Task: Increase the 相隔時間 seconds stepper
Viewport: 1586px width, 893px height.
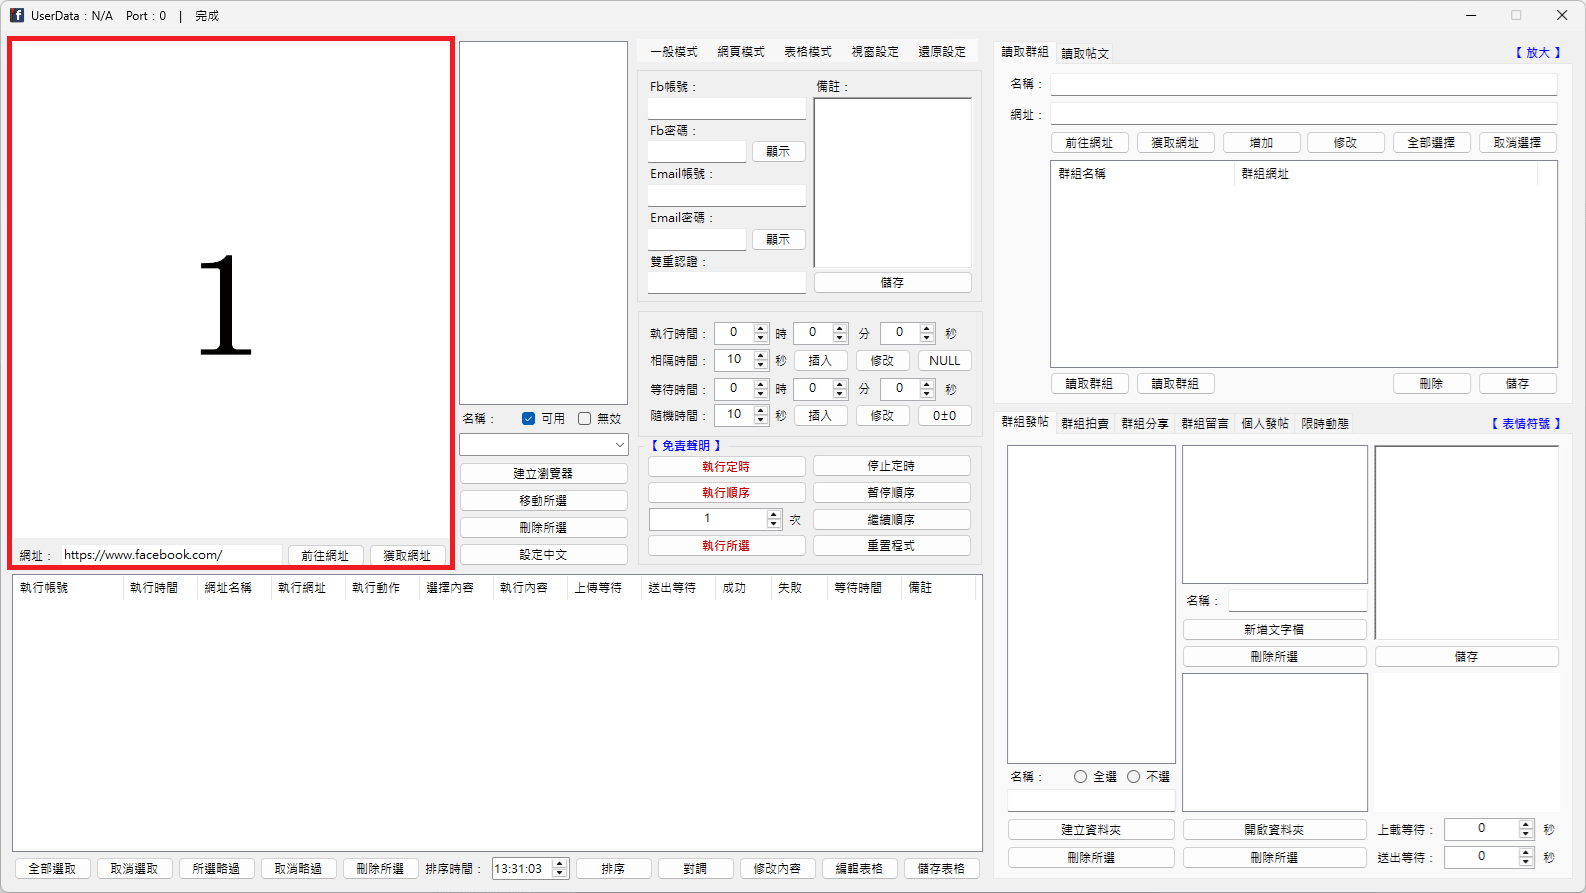Action: [761, 356]
